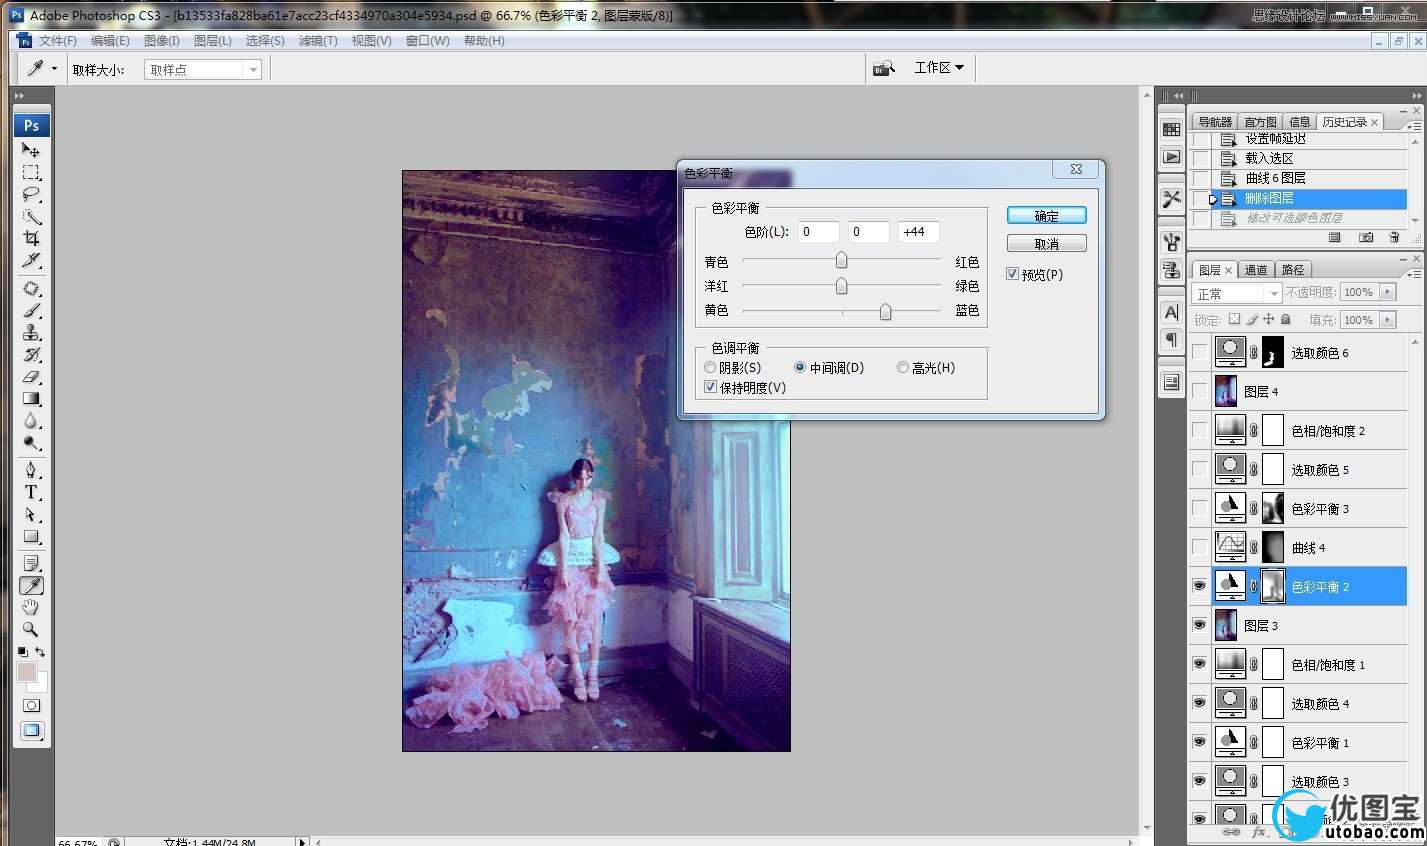1427x846 pixels.
Task: Select the Rectangle shape tool
Action: (31, 536)
